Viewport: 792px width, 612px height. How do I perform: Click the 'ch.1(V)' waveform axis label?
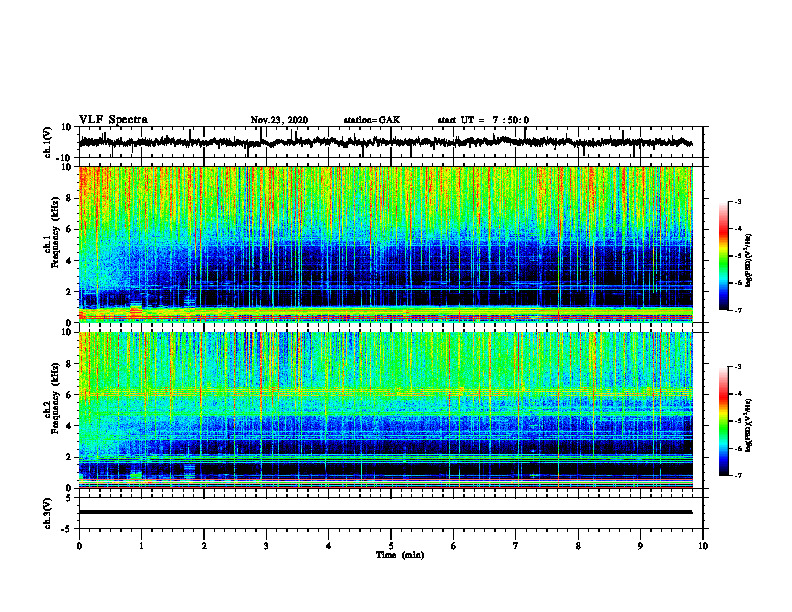point(49,142)
